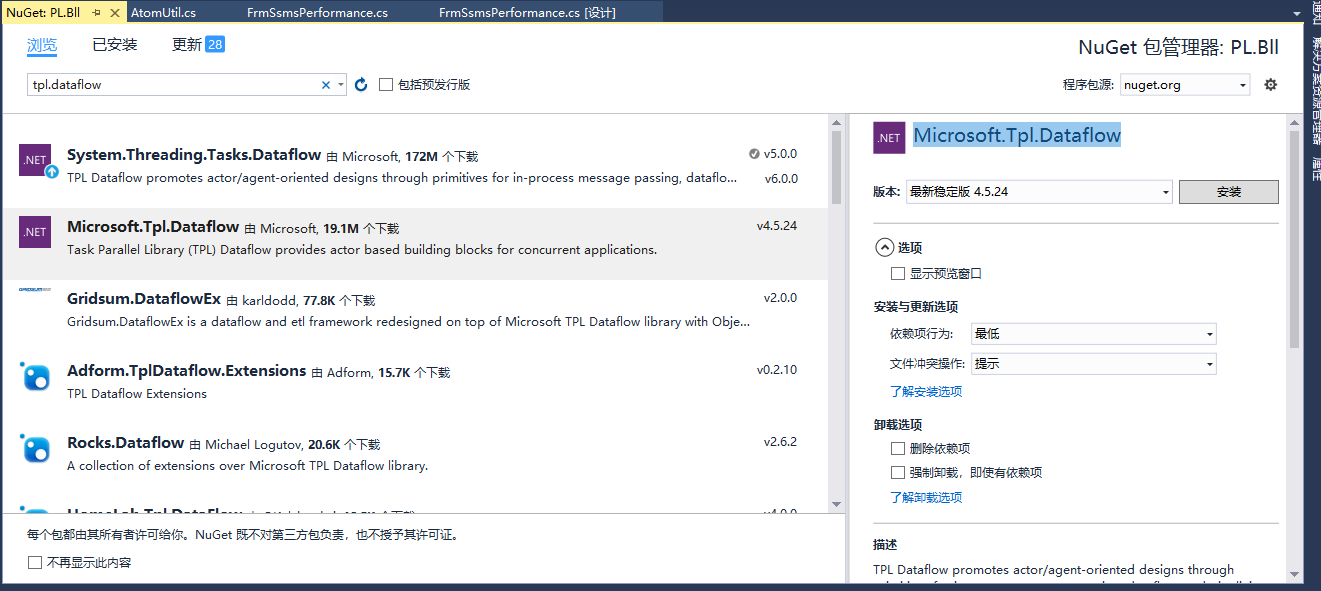The image size is (1321, 591).
Task: Open the document tabs overflow arrow
Action: tap(1297, 12)
